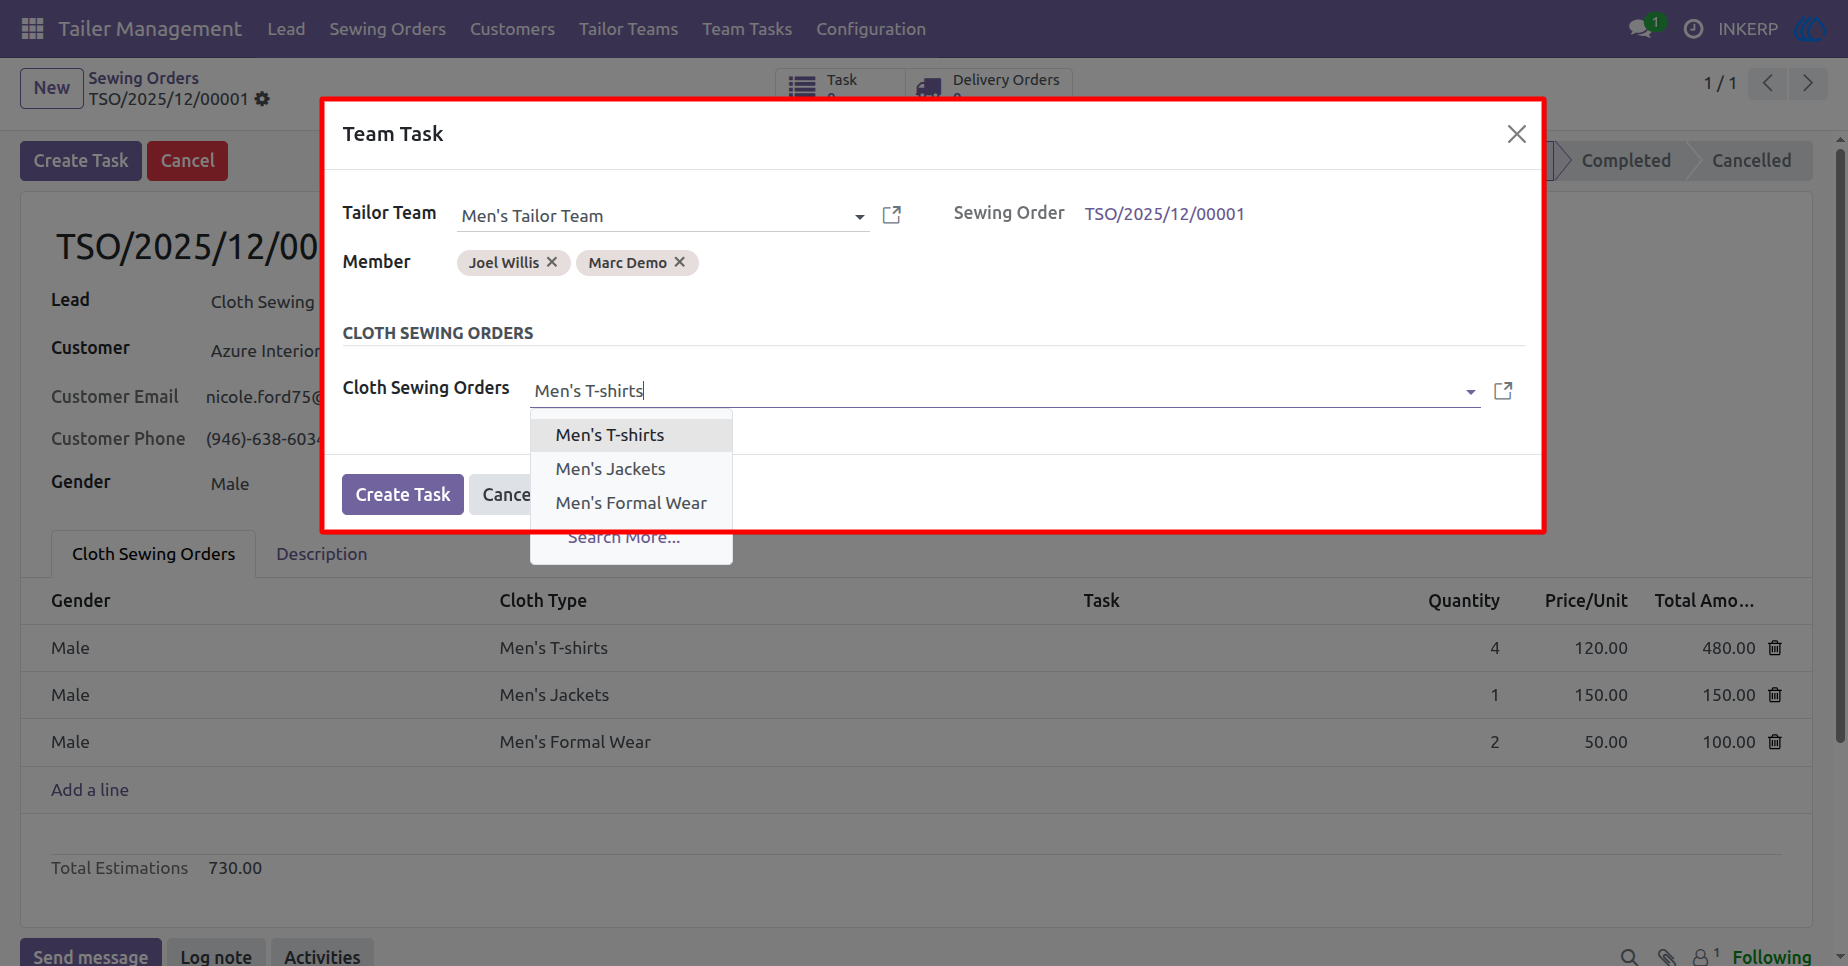Open the Team Tasks menu

pyautogui.click(x=747, y=29)
